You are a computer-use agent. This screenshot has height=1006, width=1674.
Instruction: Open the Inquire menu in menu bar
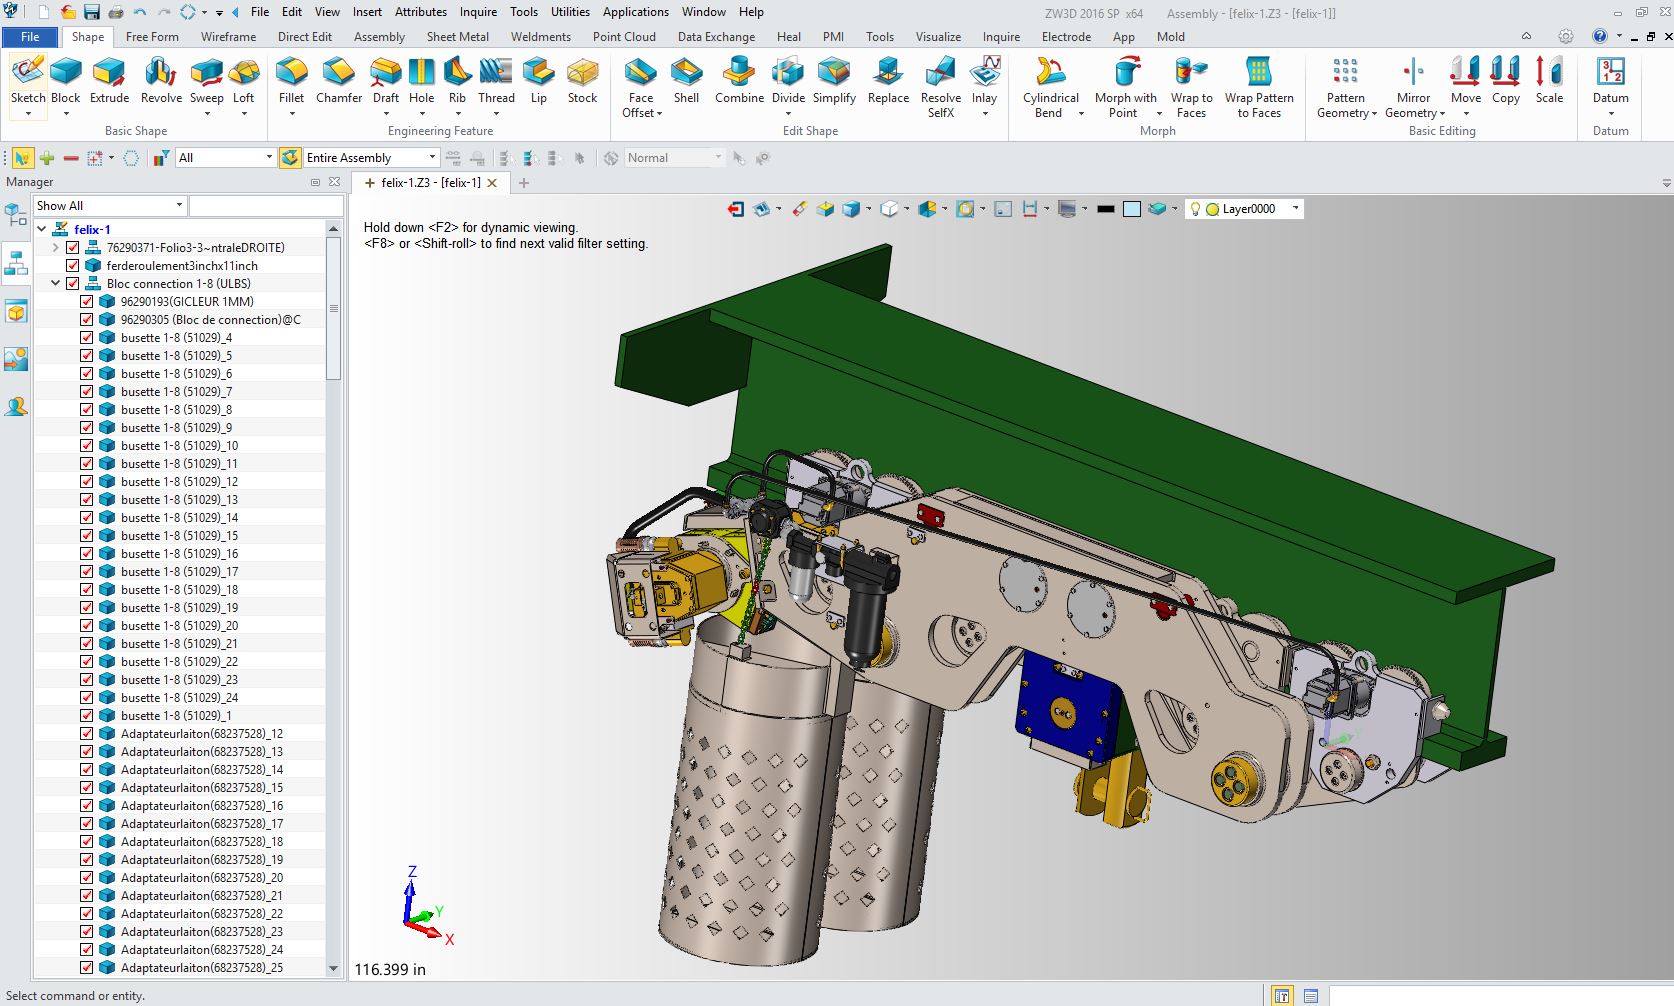(478, 12)
